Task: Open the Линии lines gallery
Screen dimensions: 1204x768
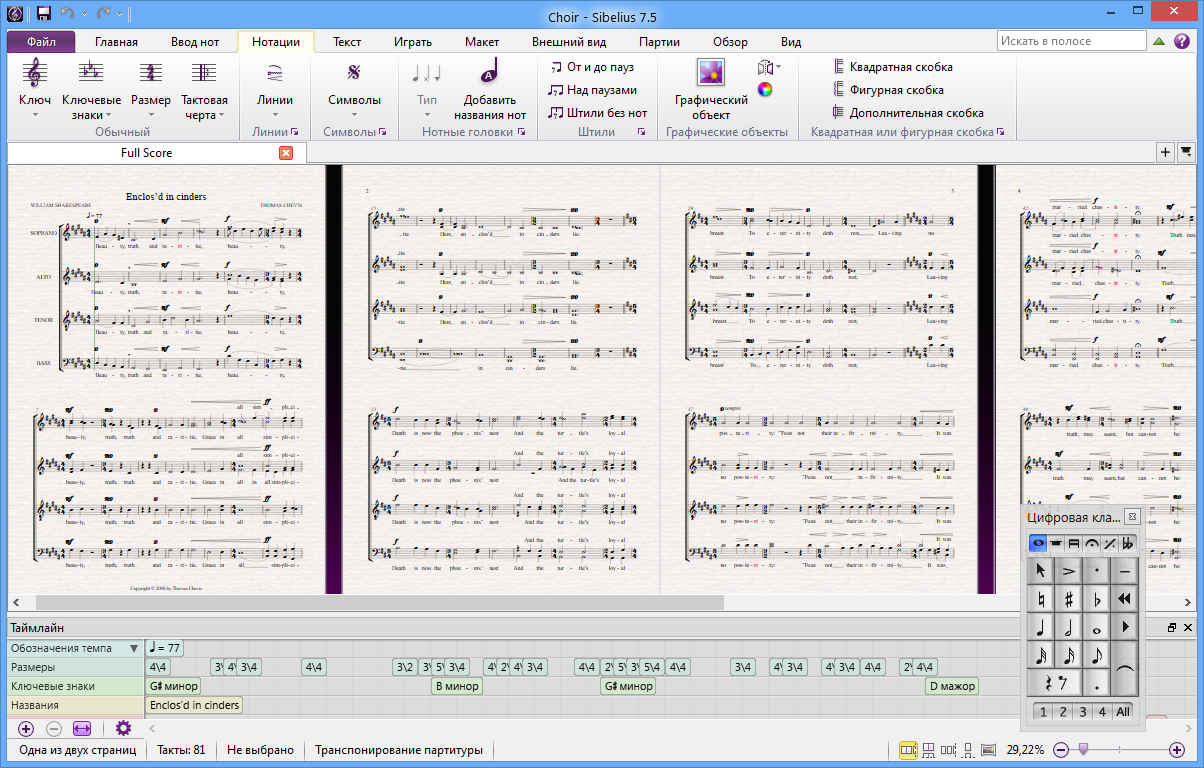Action: point(275,88)
